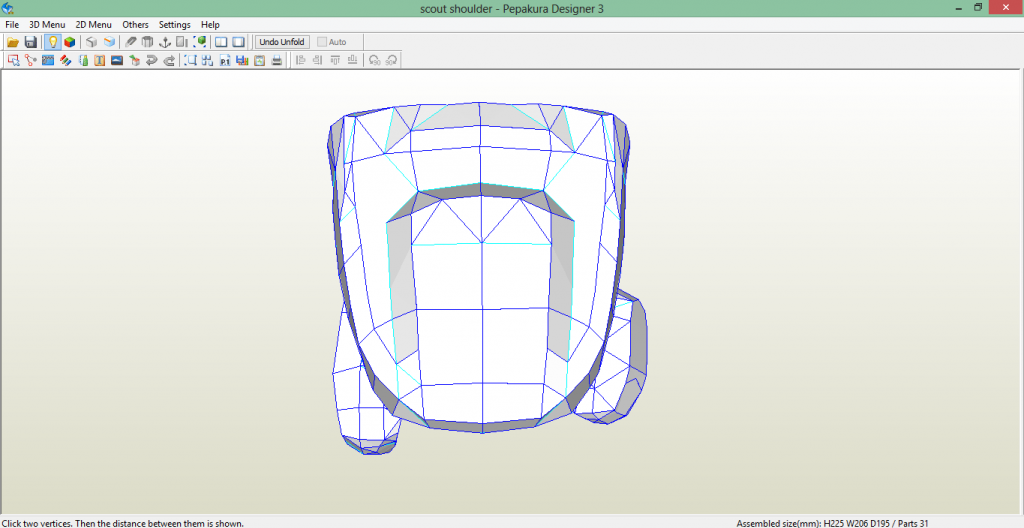Save the project with the floppy disk icon
The height and width of the screenshot is (528, 1024).
31,42
